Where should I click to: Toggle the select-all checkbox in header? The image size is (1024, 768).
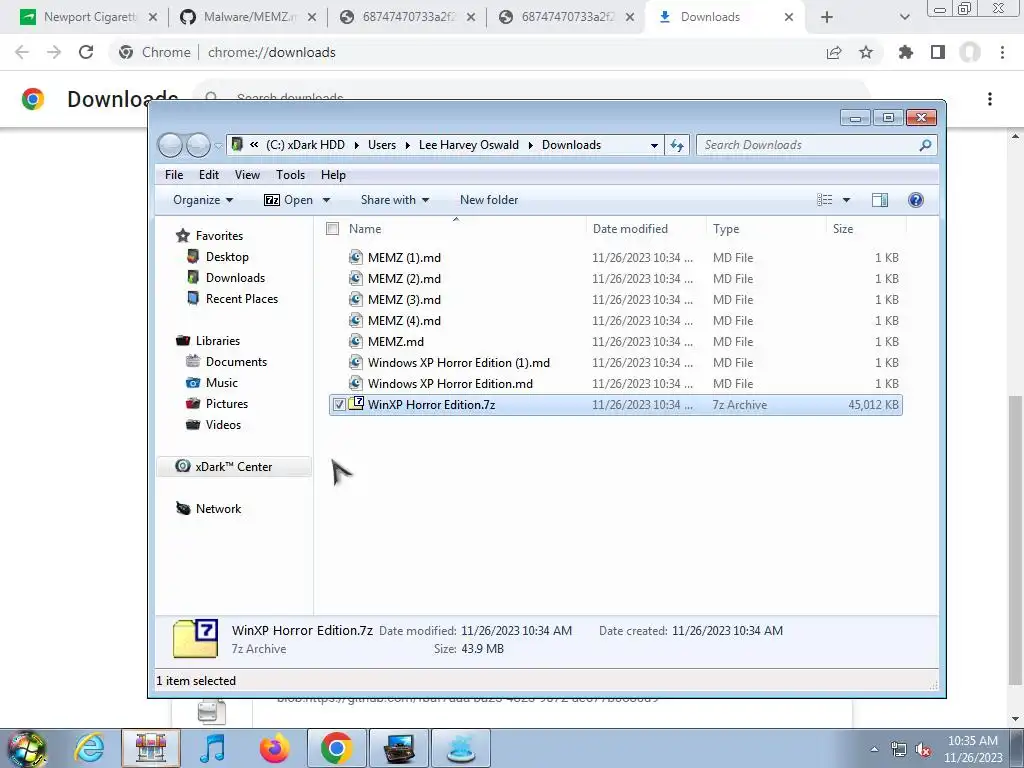coord(332,229)
